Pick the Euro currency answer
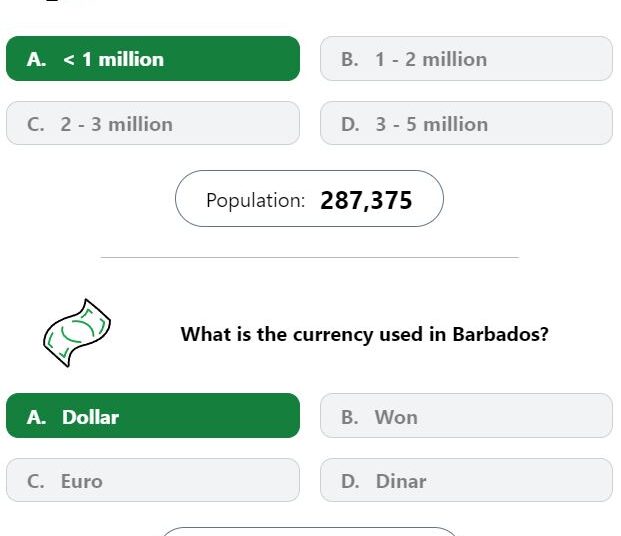 click(153, 480)
